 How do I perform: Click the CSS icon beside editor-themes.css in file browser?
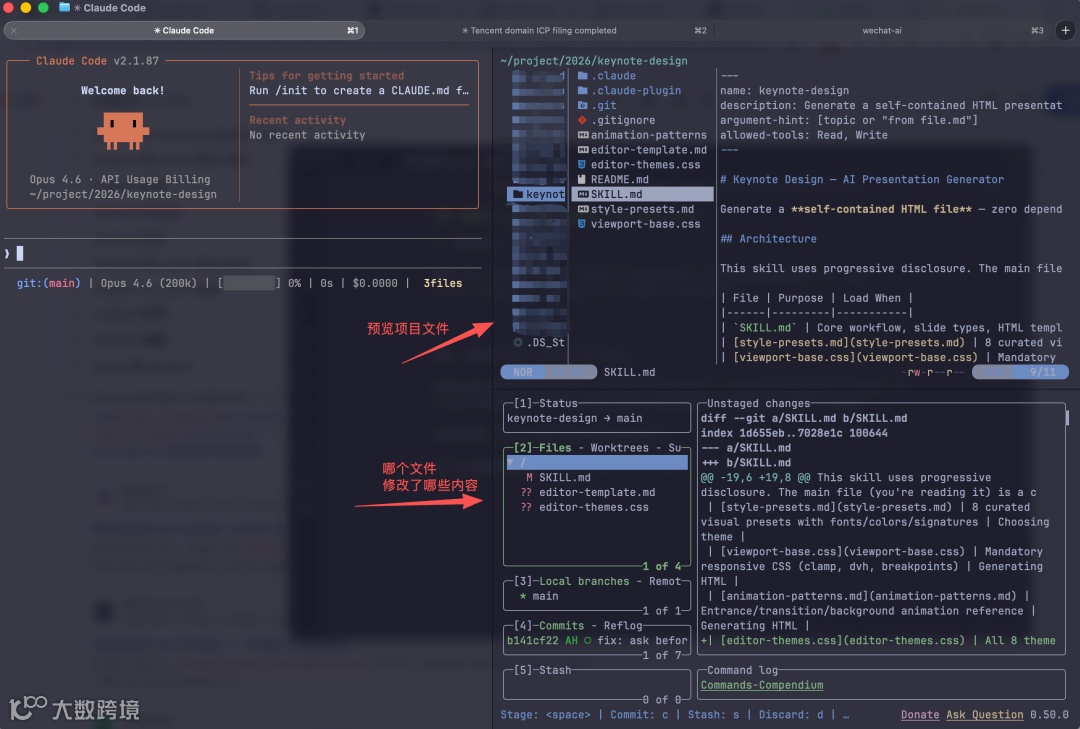pyautogui.click(x=583, y=165)
